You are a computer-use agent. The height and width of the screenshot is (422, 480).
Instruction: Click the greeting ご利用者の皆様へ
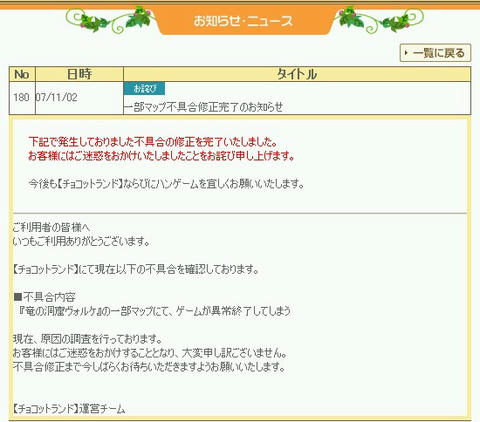51,227
